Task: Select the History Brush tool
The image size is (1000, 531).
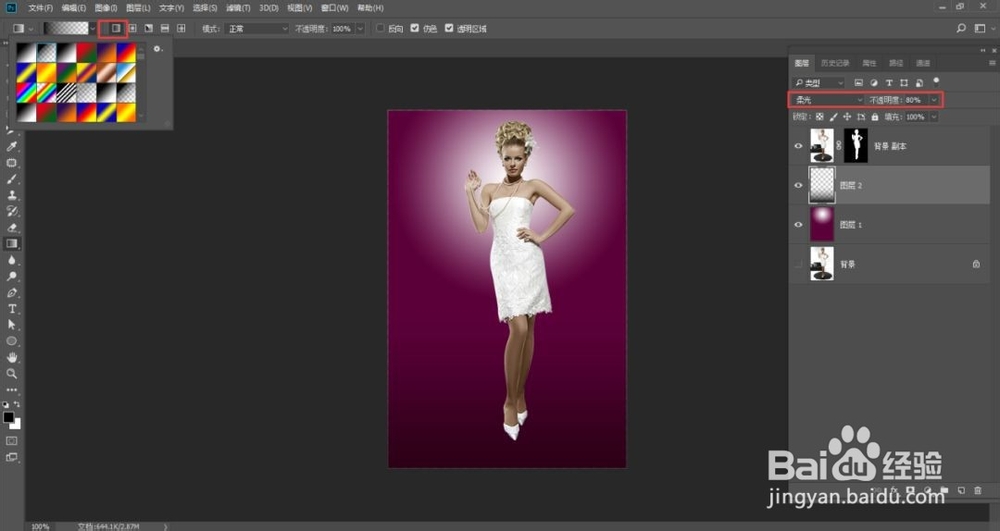Action: click(11, 211)
